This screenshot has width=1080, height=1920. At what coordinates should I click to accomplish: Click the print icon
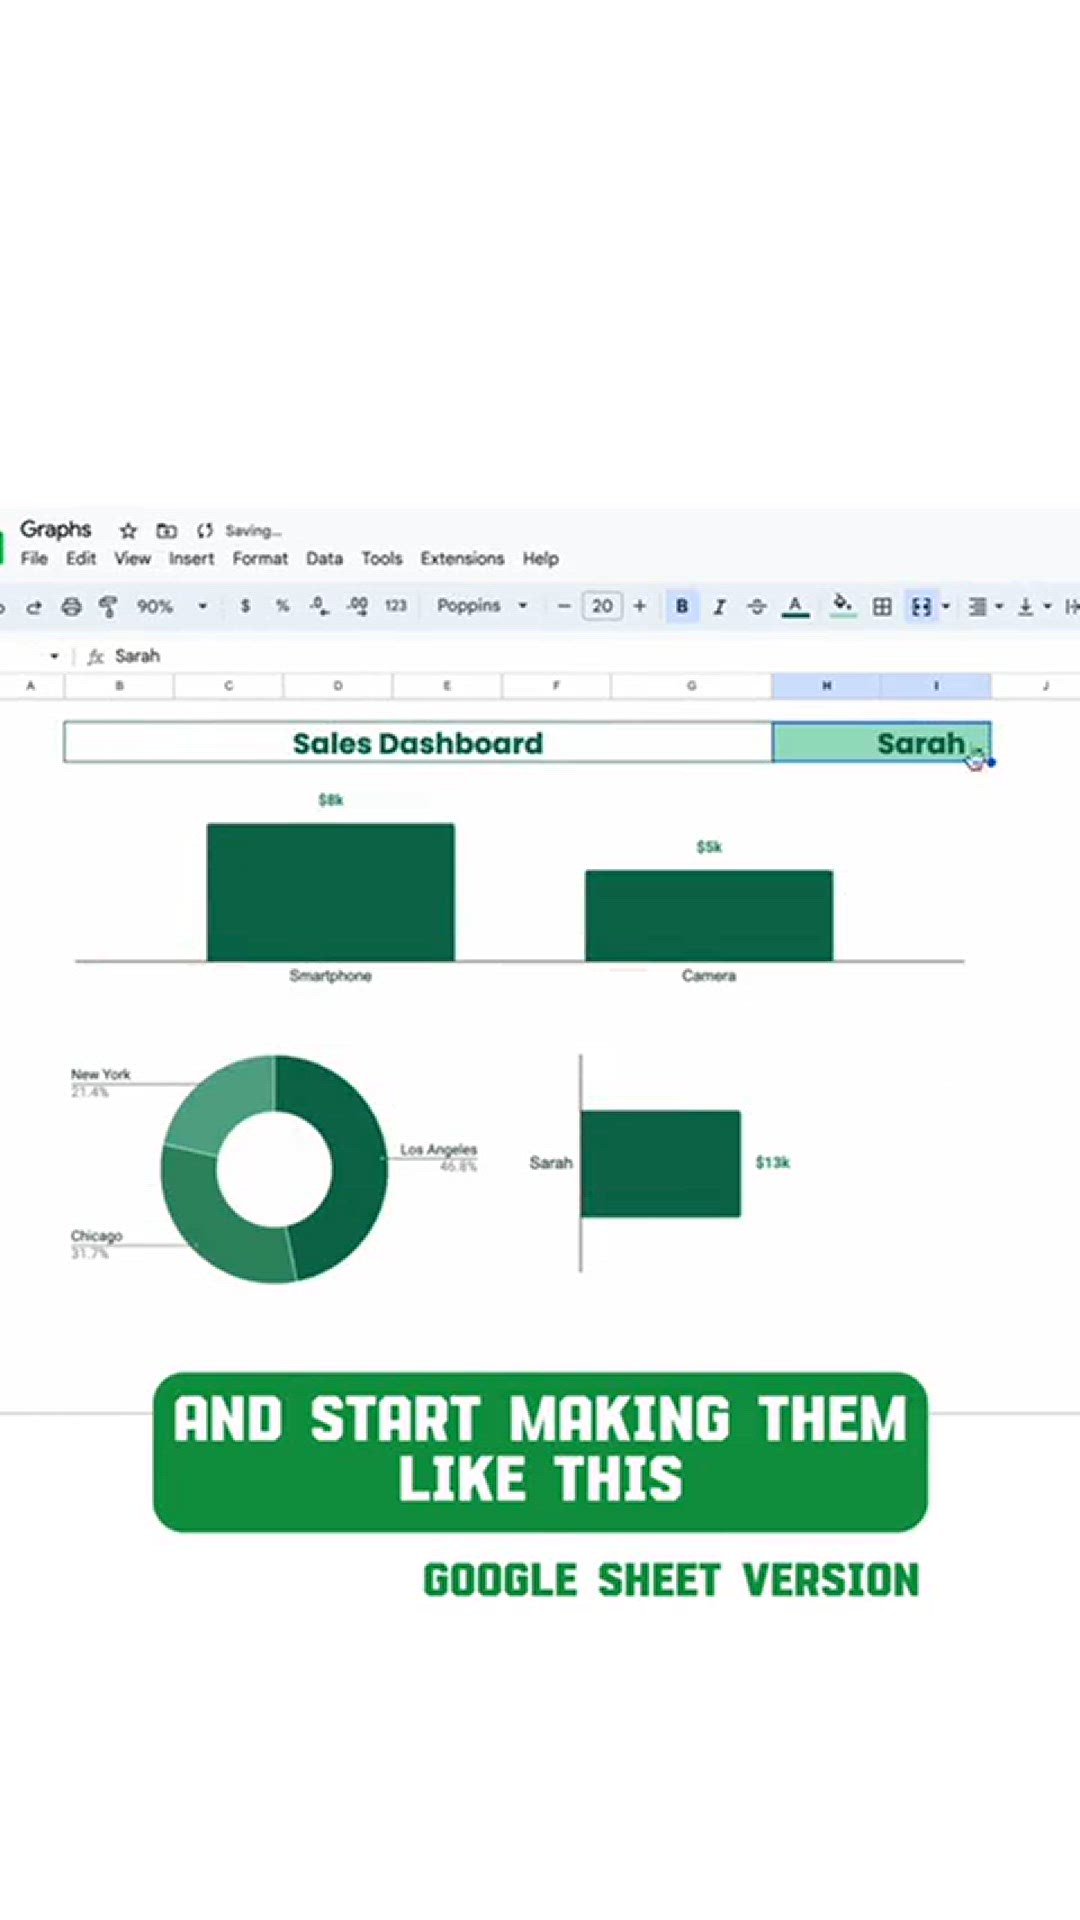click(71, 606)
